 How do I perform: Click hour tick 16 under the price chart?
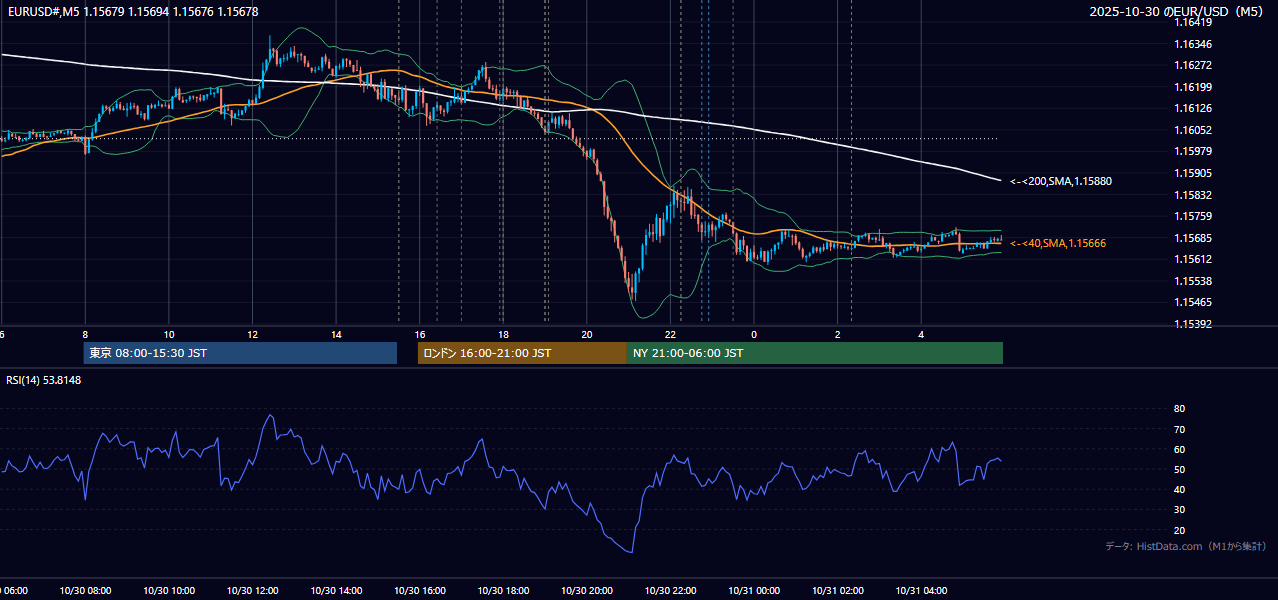pos(420,334)
